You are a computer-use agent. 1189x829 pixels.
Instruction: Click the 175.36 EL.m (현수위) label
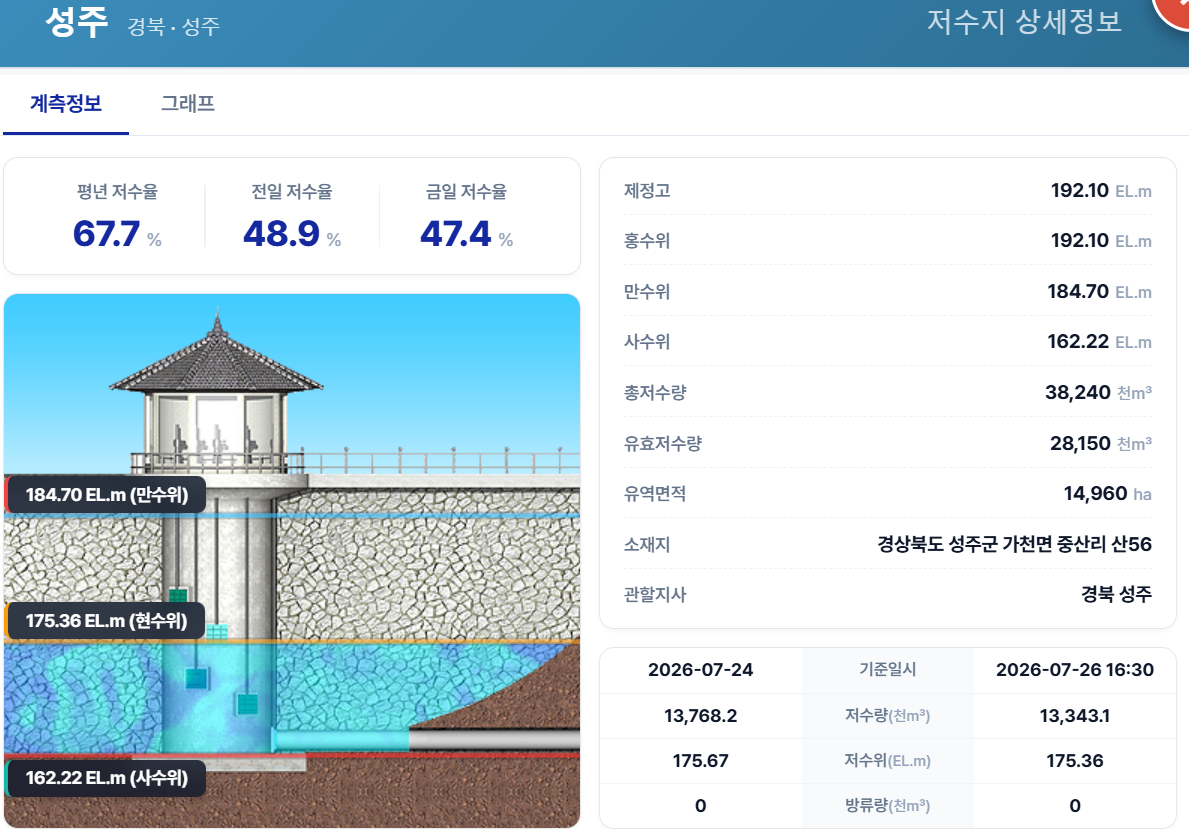[106, 620]
